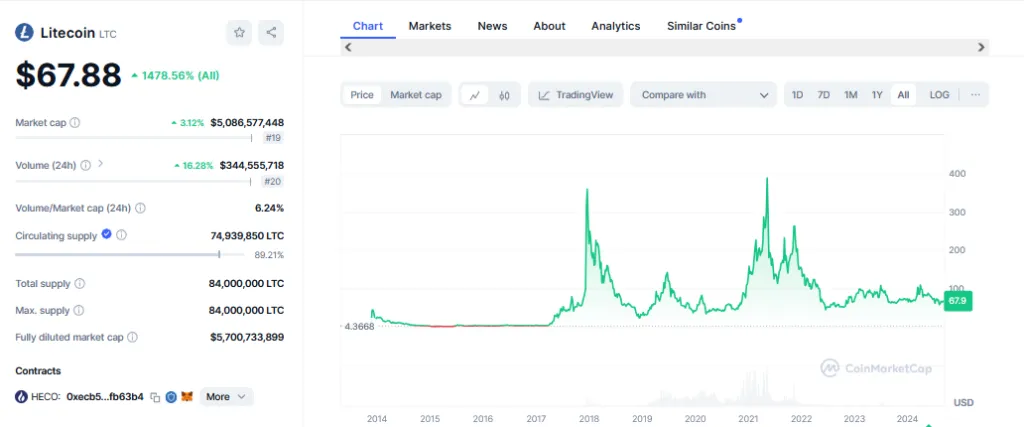
Task: Set chart range to 1M
Action: pos(850,95)
